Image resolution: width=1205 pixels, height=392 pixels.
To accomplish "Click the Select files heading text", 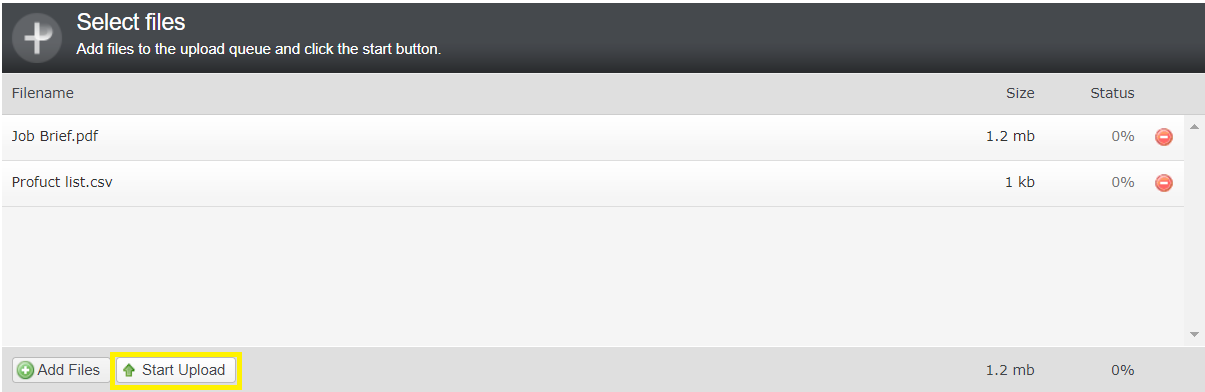I will 131,22.
